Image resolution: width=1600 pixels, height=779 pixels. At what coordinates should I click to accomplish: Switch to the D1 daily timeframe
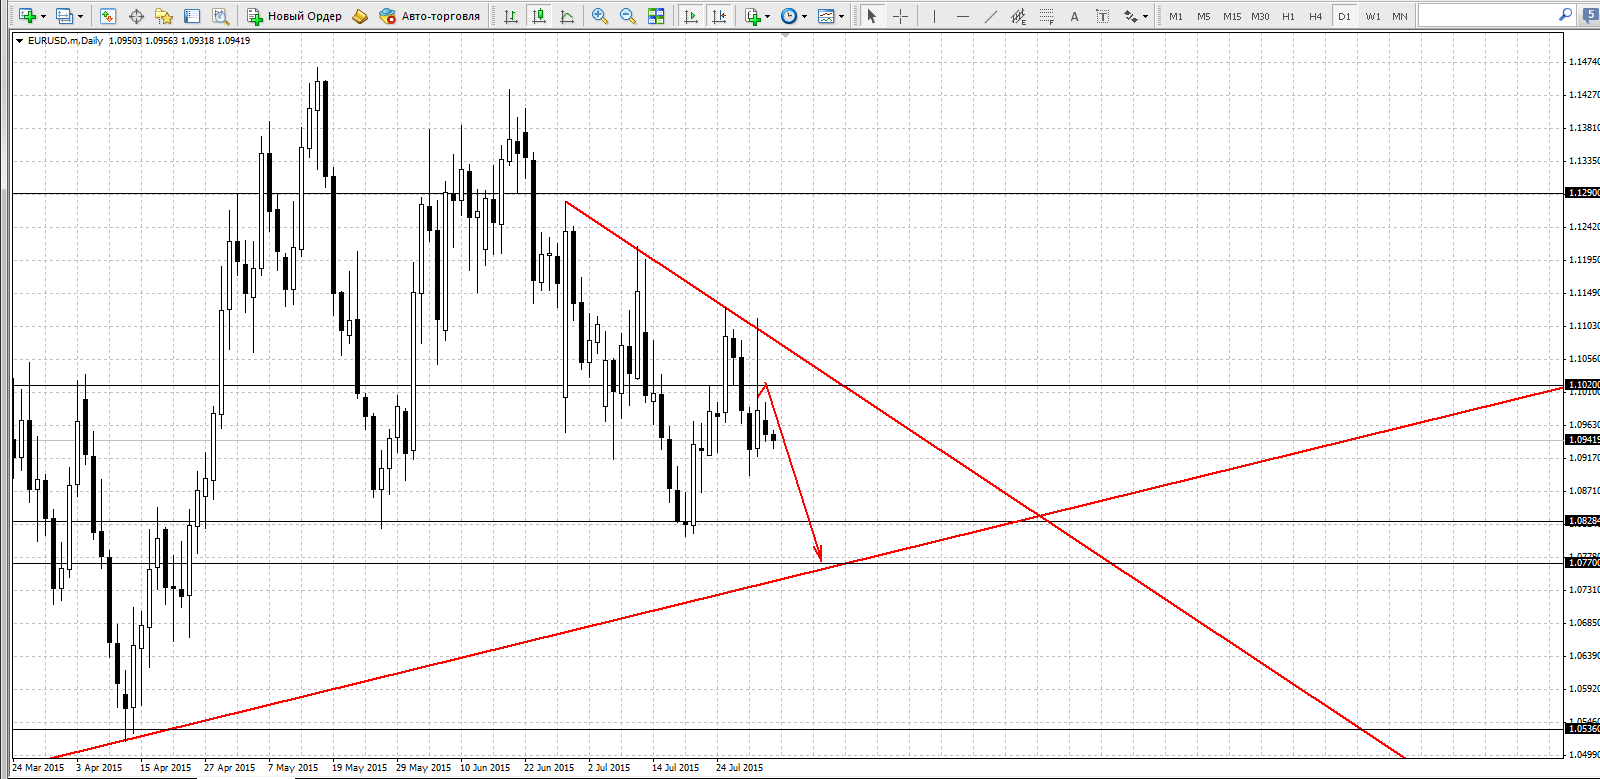[x=1344, y=16]
